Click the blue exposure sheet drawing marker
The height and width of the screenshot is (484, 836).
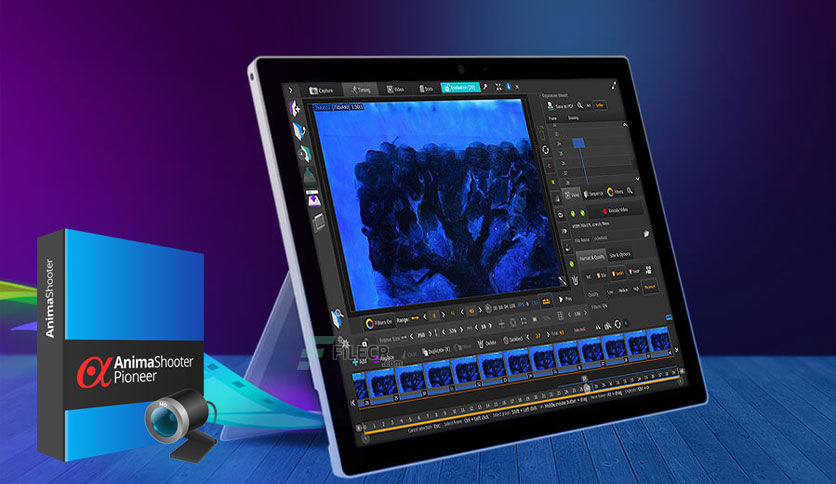tap(577, 145)
